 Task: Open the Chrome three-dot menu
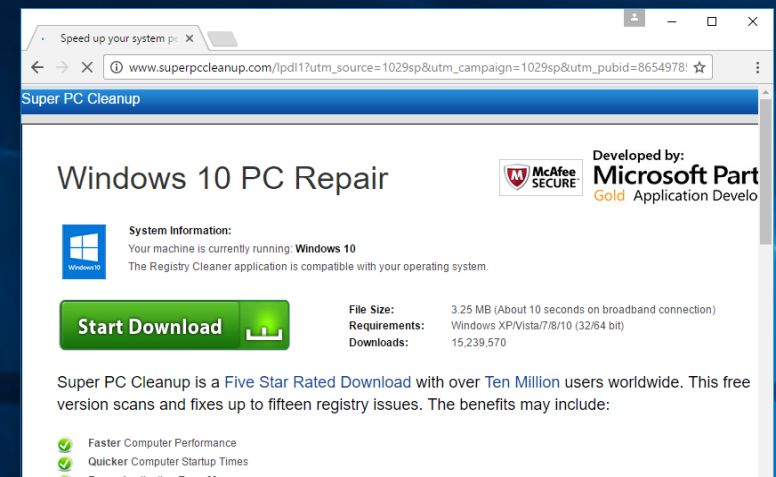coord(757,67)
